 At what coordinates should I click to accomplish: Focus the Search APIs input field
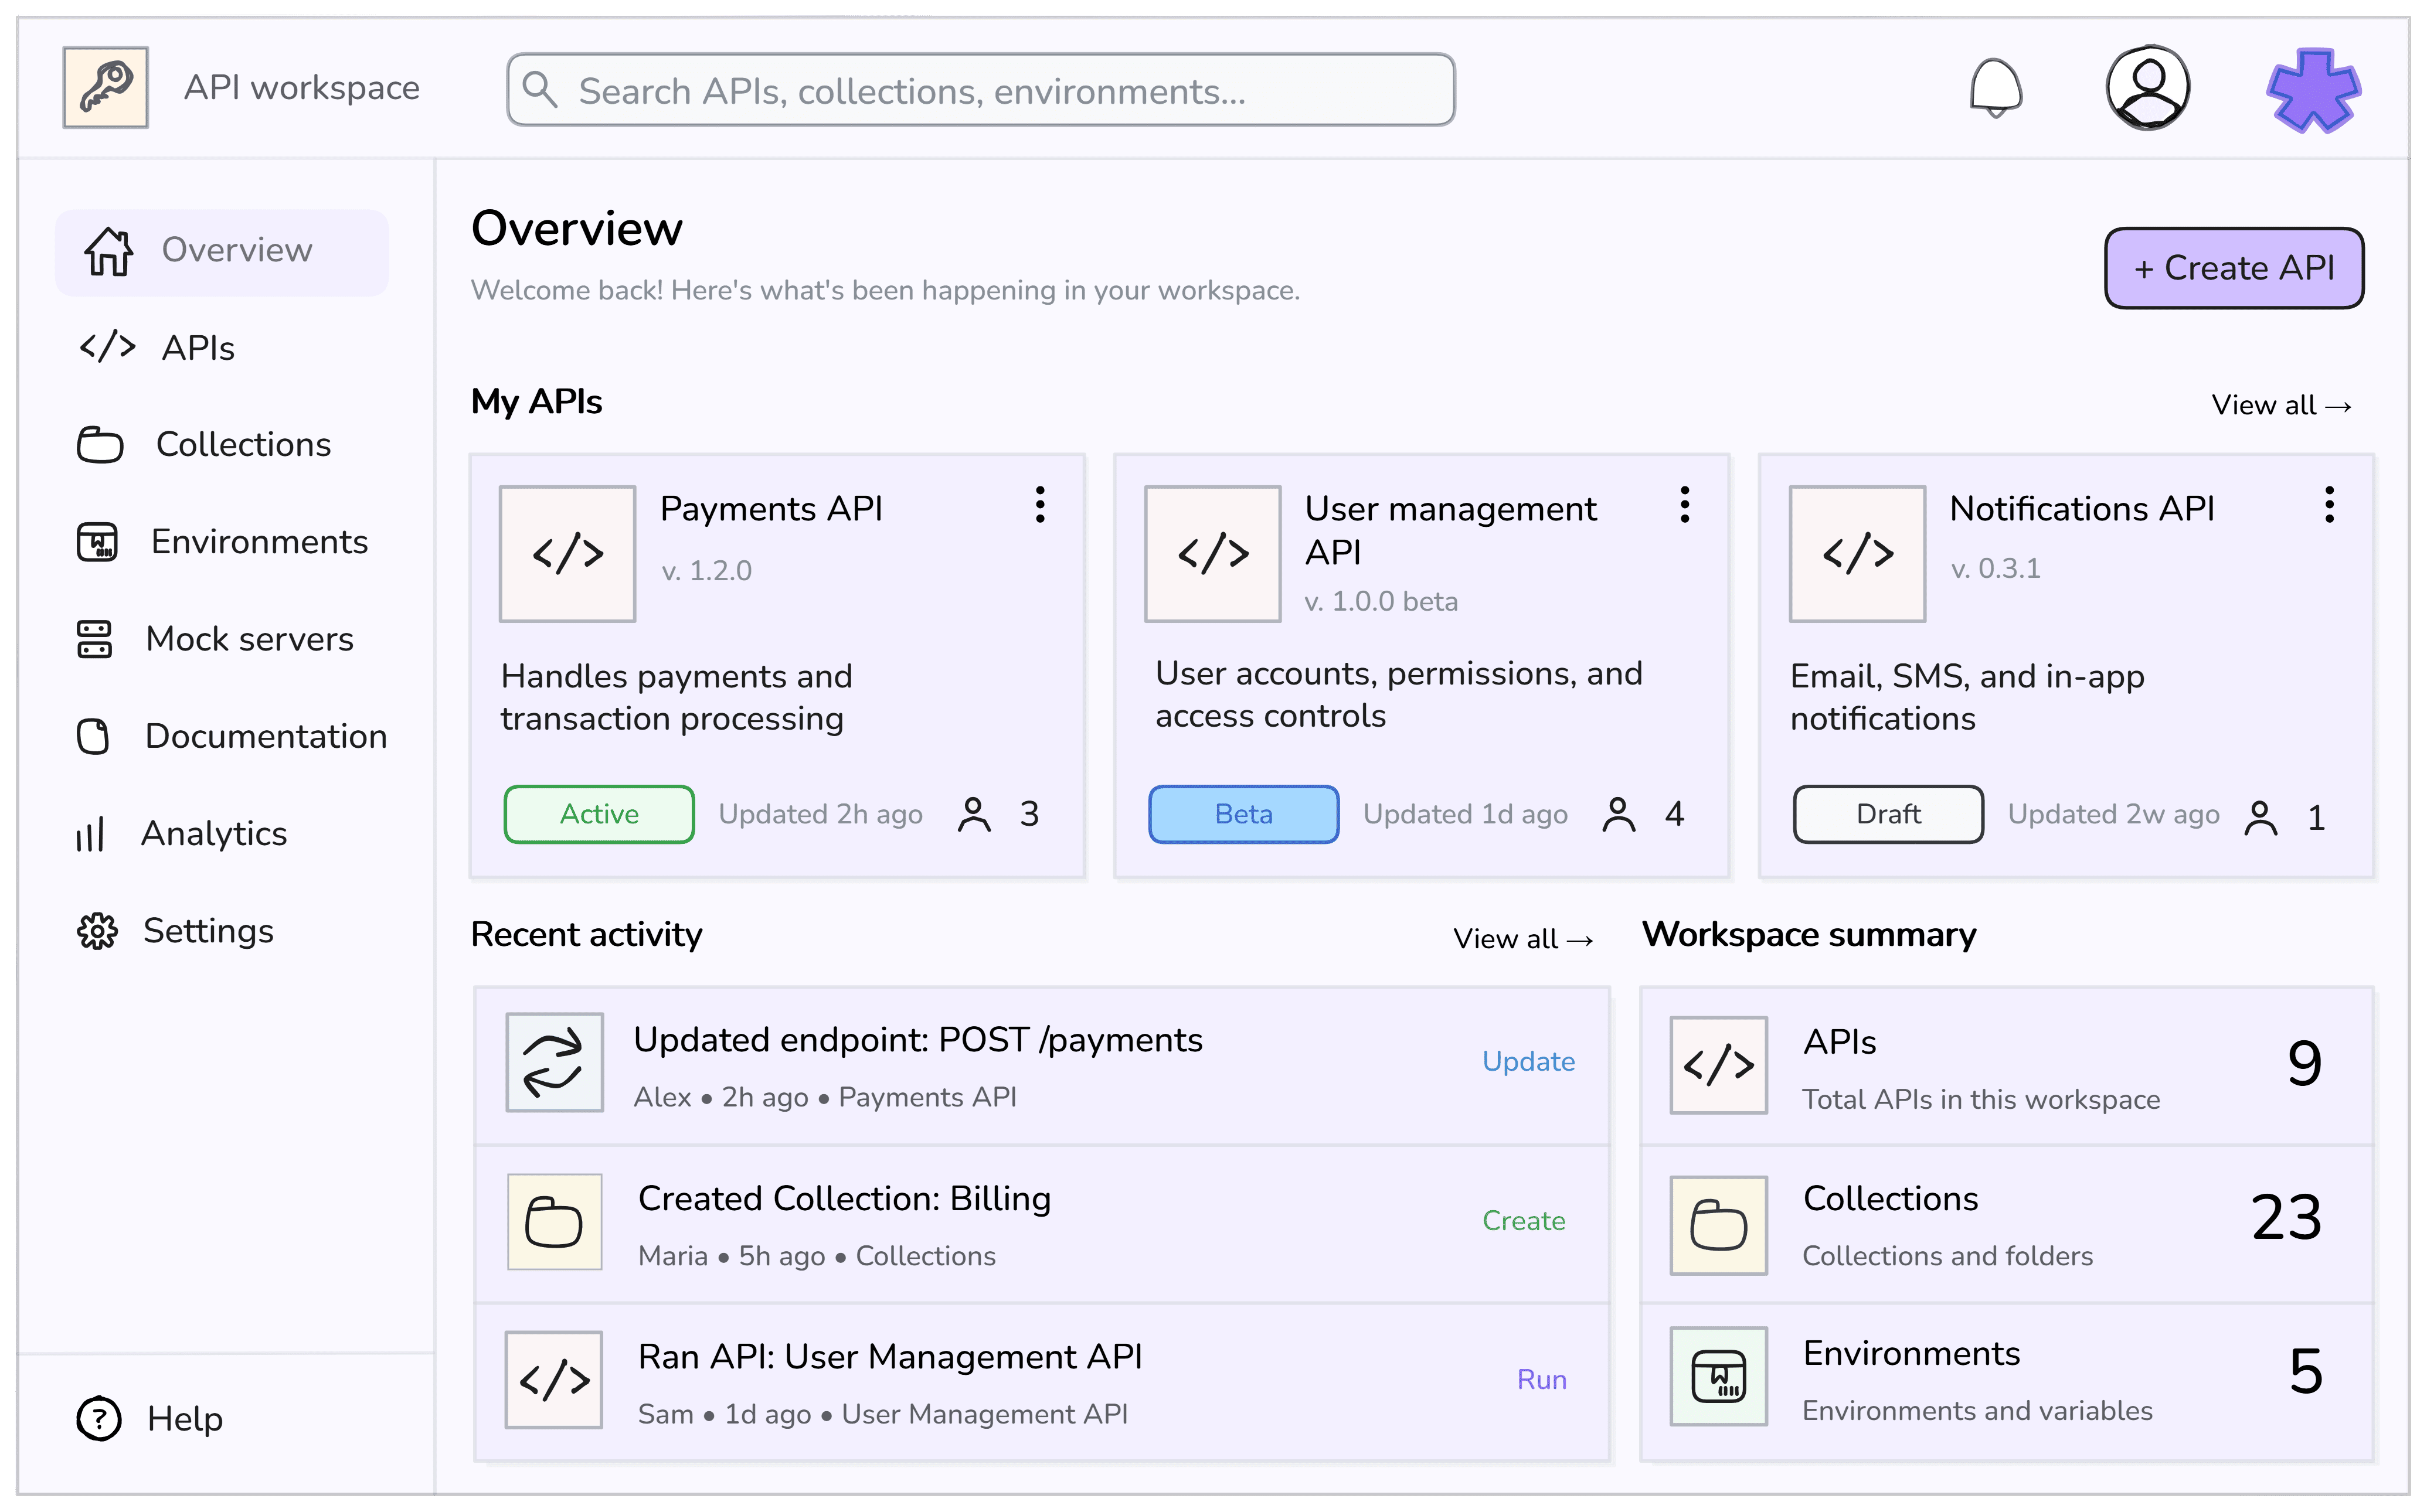click(980, 90)
